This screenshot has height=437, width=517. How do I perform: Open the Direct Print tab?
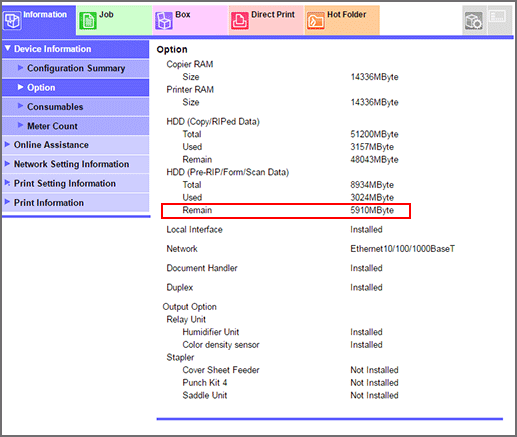pyautogui.click(x=266, y=20)
